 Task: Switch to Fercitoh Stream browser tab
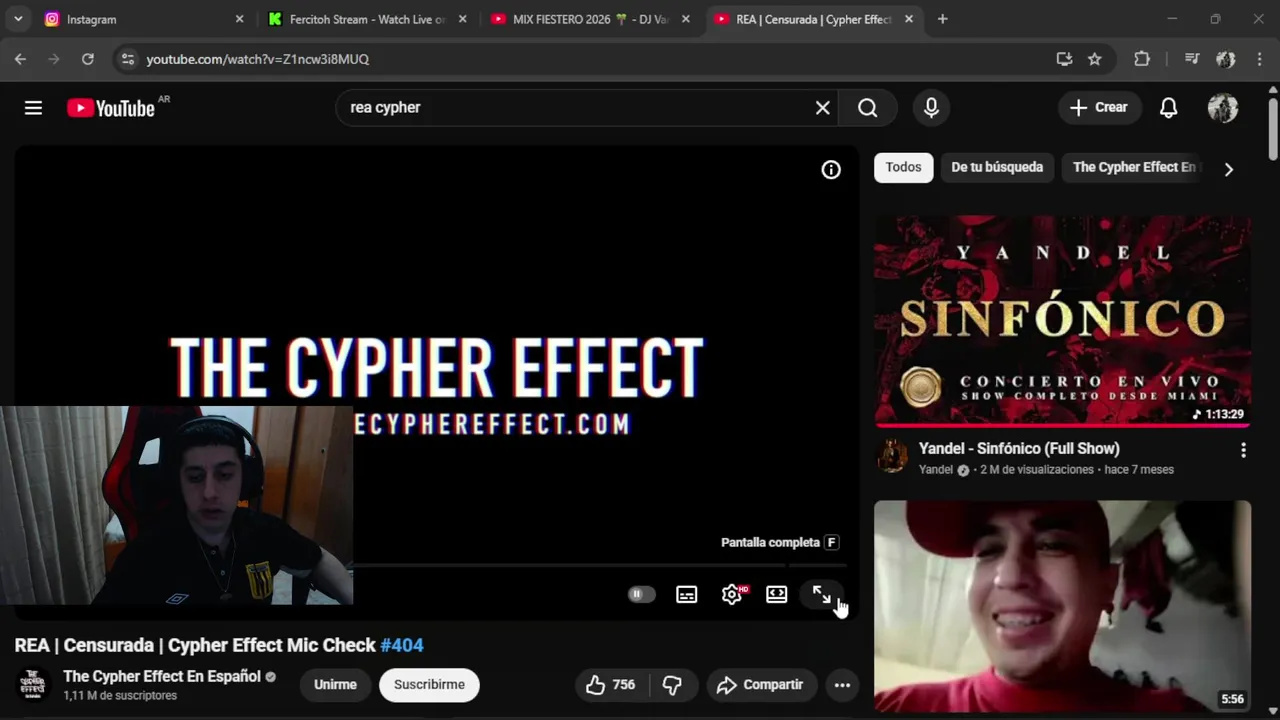(365, 19)
